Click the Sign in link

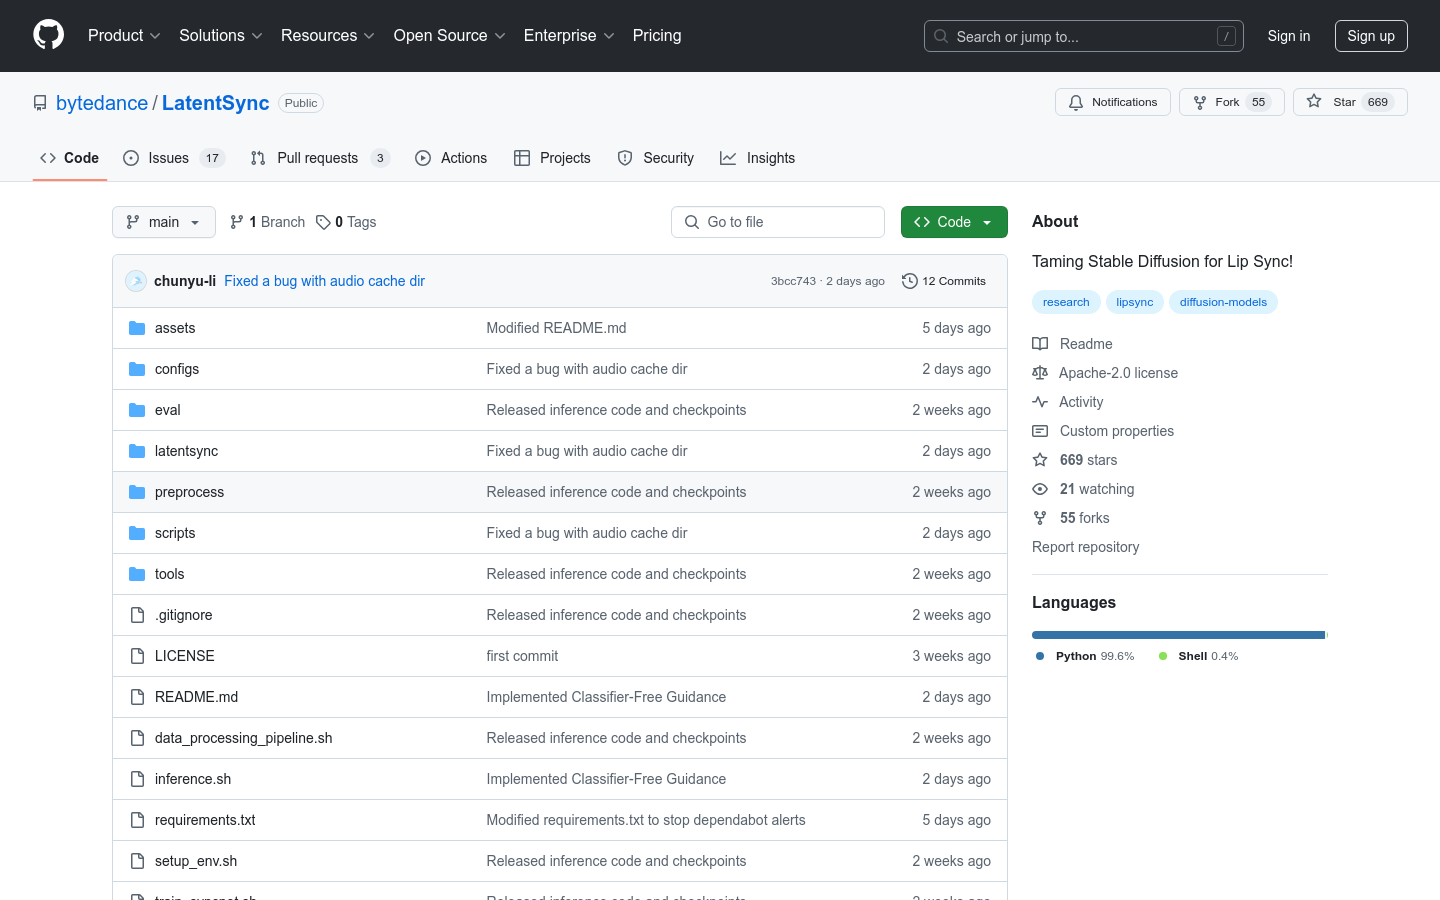1288,36
